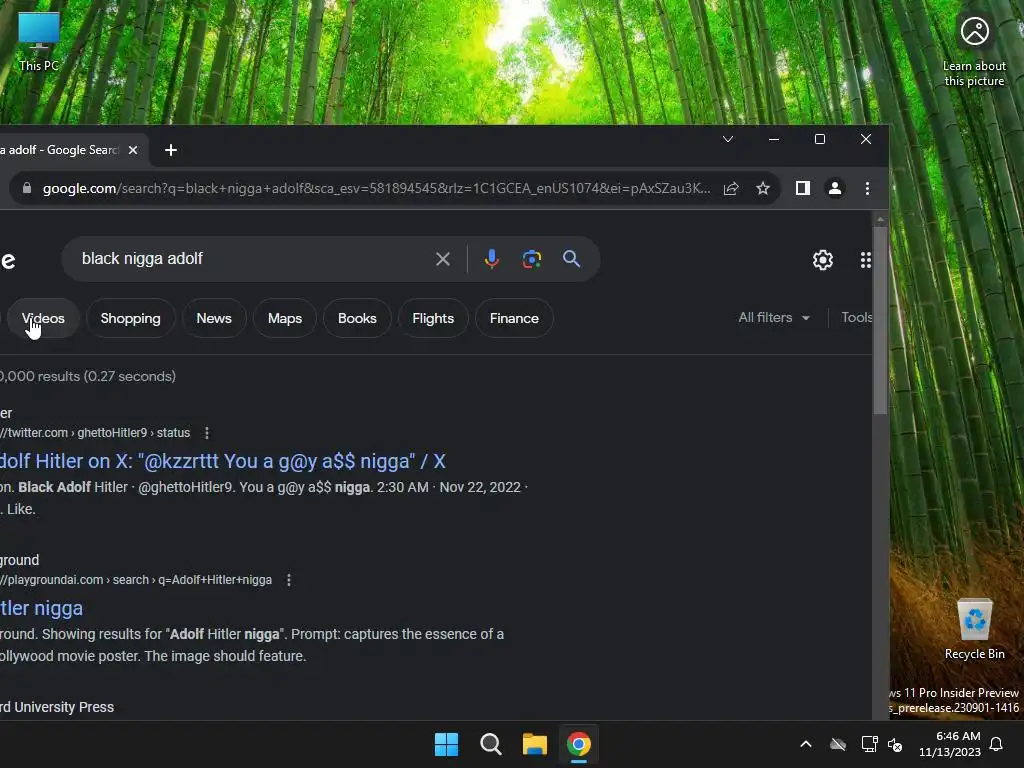The height and width of the screenshot is (768, 1024).
Task: Share this page from address bar
Action: point(731,189)
